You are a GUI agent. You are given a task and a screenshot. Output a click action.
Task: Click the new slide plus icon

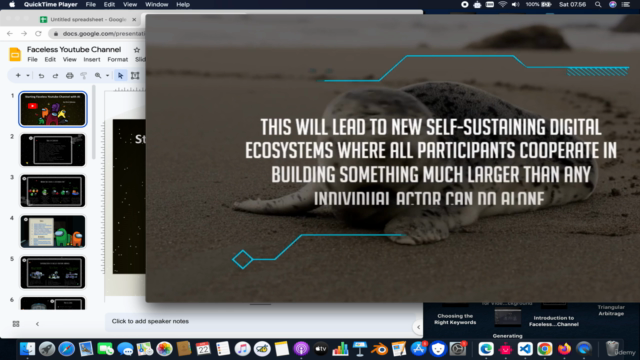click(18, 76)
